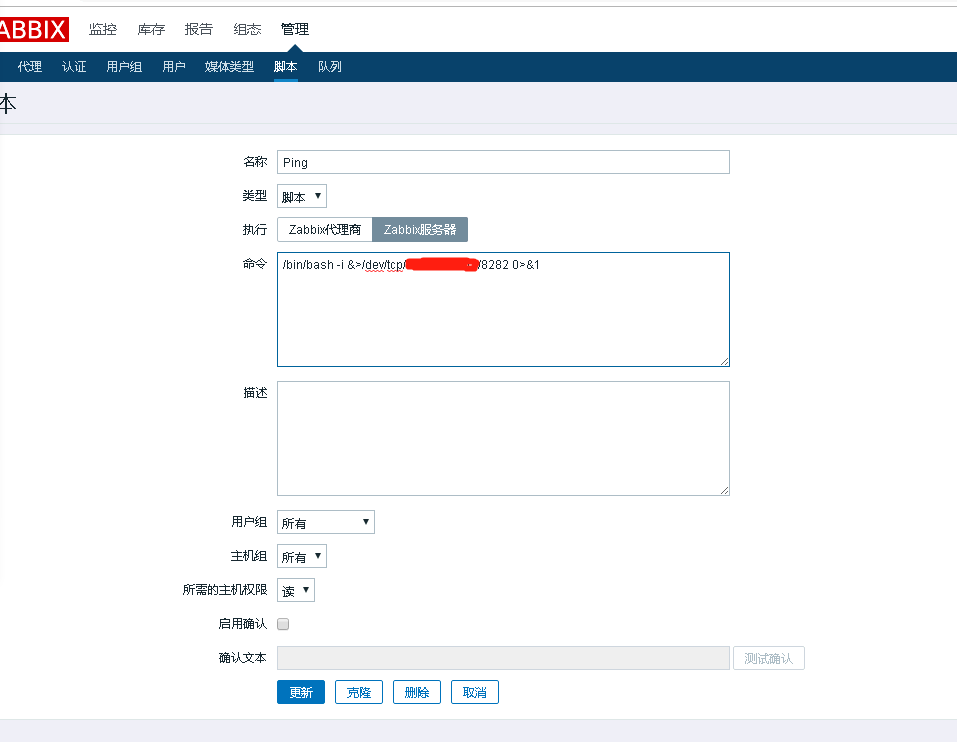957x742 pixels.
Task: Select Zabbix代理商 as execution target
Action: 325,229
